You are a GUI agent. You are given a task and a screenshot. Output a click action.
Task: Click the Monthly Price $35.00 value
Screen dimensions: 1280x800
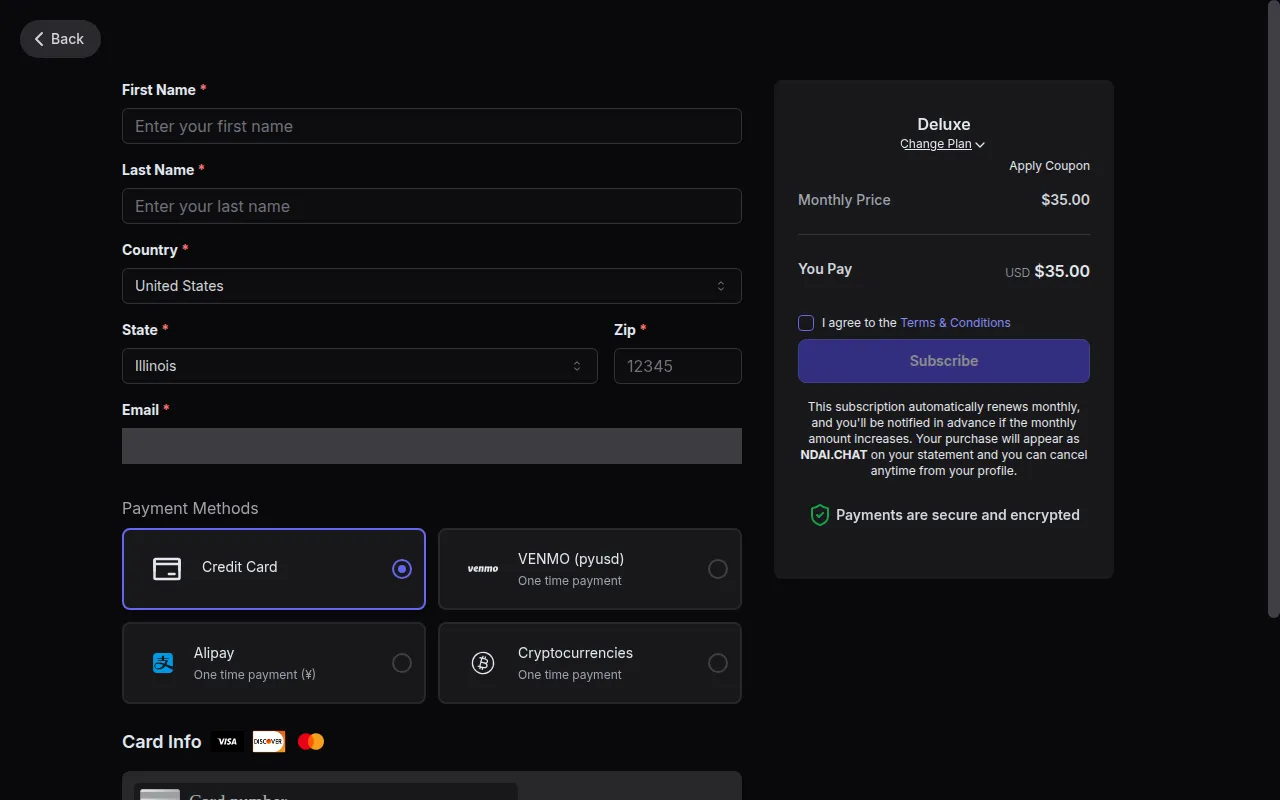coord(1065,200)
